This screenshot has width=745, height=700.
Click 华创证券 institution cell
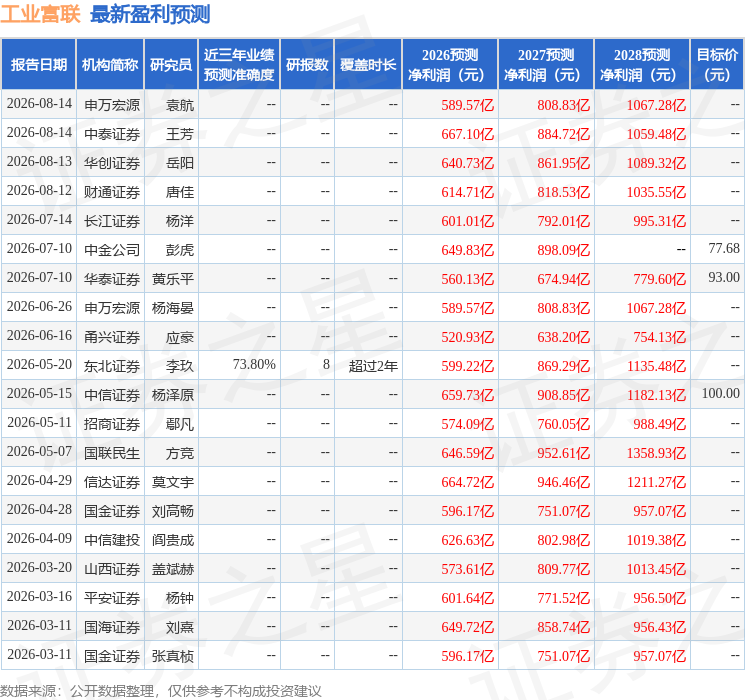tap(112, 163)
